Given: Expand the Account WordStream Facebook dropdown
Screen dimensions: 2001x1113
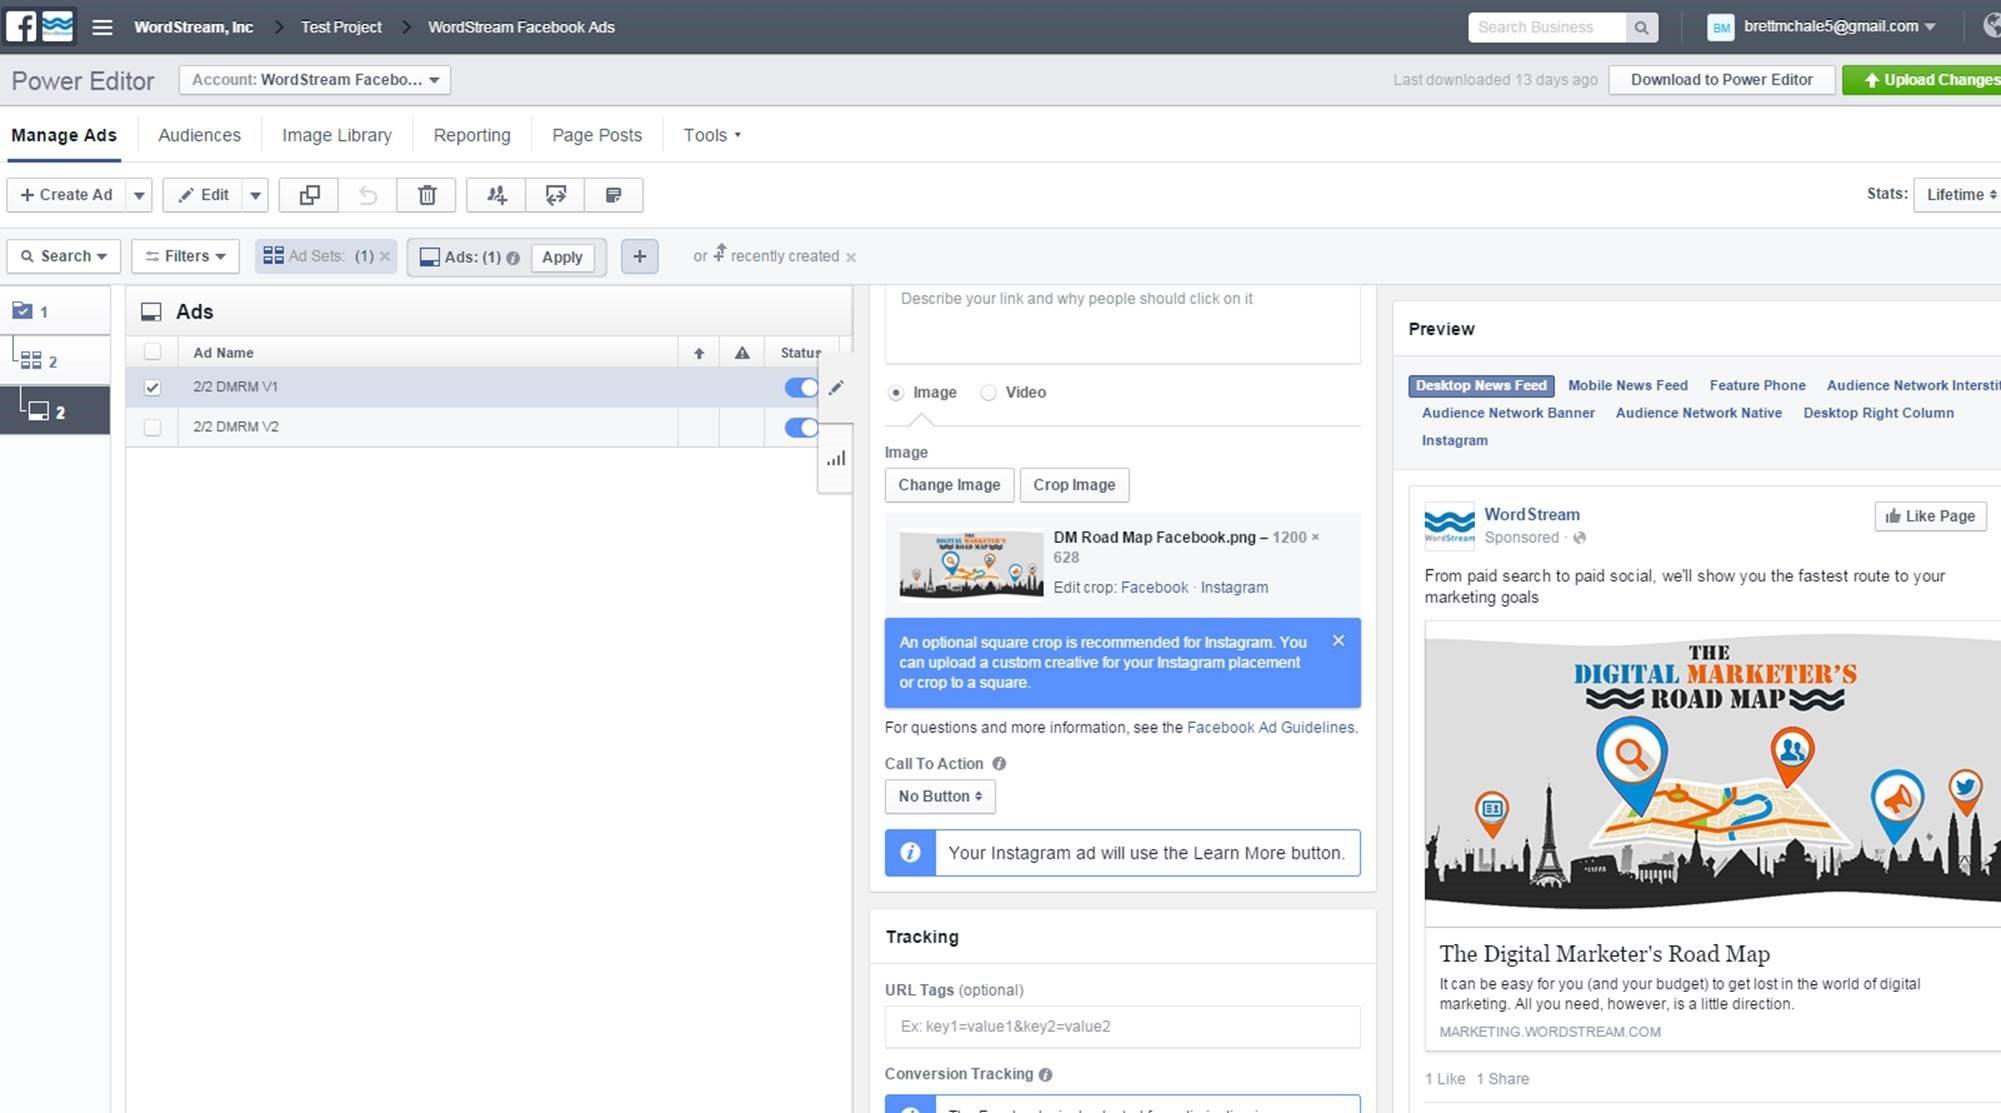Looking at the screenshot, I should 314,80.
